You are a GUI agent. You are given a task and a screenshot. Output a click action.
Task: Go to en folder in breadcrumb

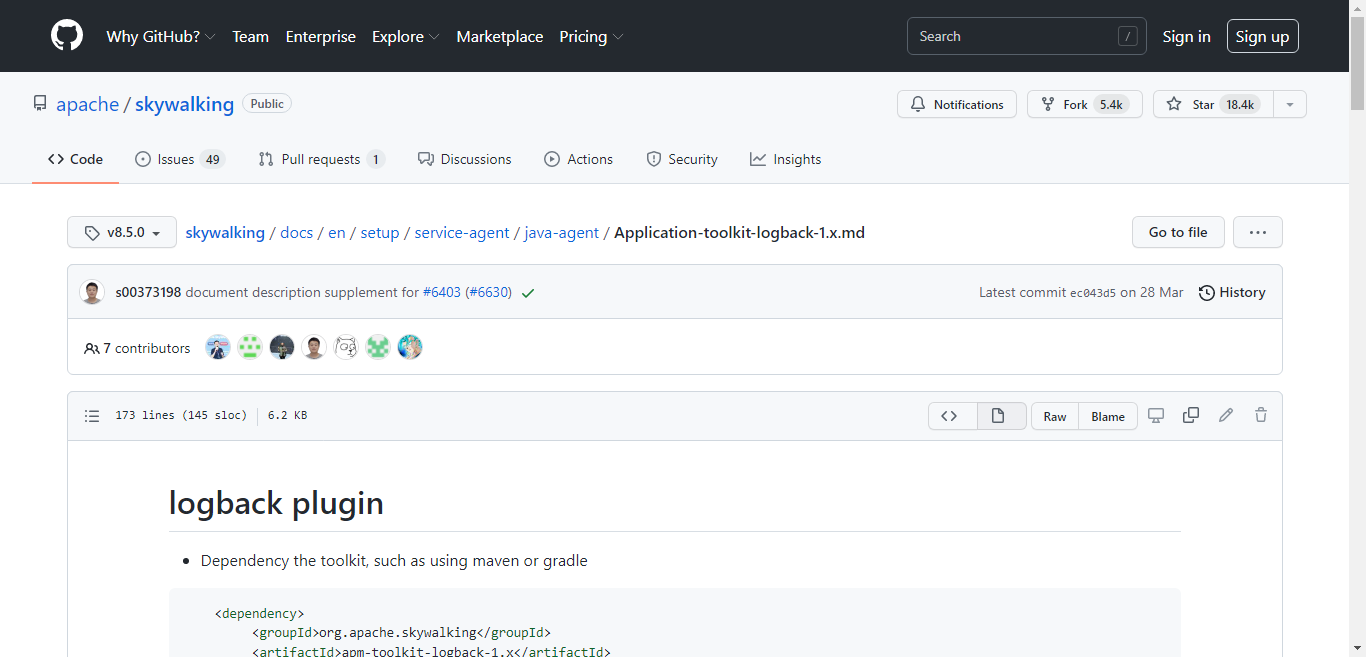(337, 232)
